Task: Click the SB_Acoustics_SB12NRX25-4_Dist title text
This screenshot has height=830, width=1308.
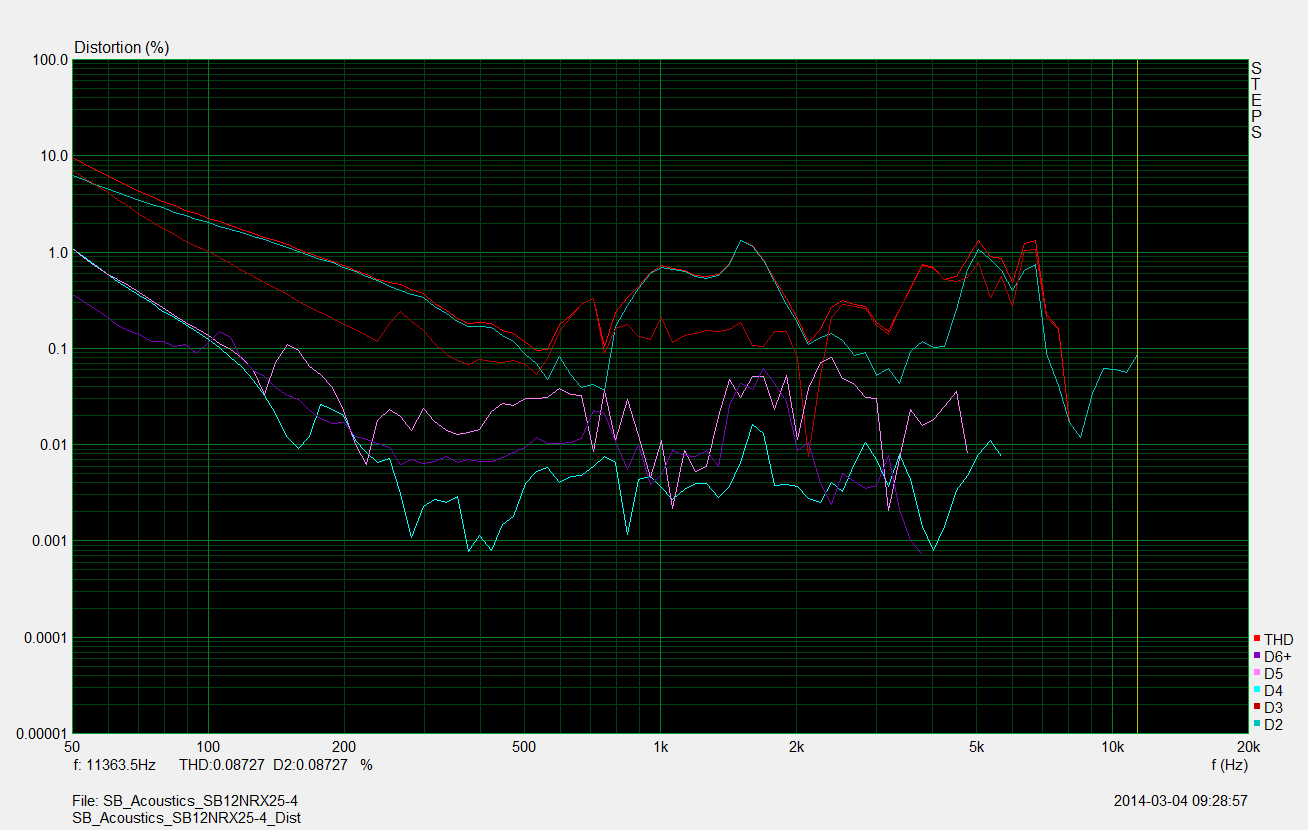Action: [187, 817]
